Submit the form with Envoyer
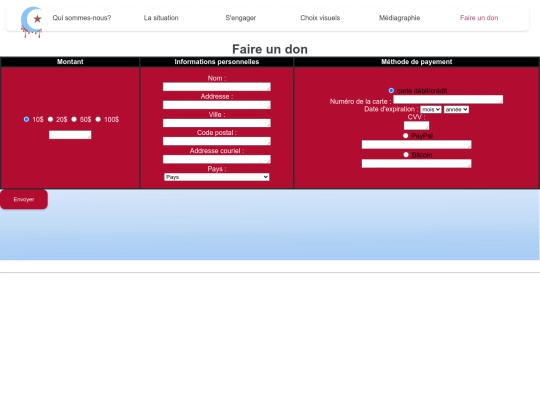 (x=24, y=199)
